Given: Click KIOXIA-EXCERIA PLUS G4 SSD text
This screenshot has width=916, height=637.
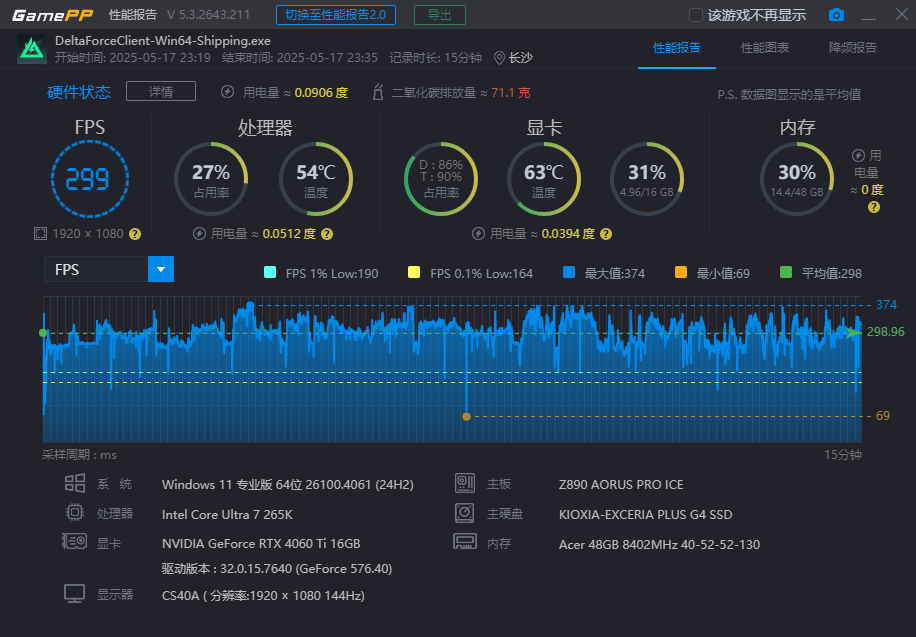Looking at the screenshot, I should click(x=646, y=515).
